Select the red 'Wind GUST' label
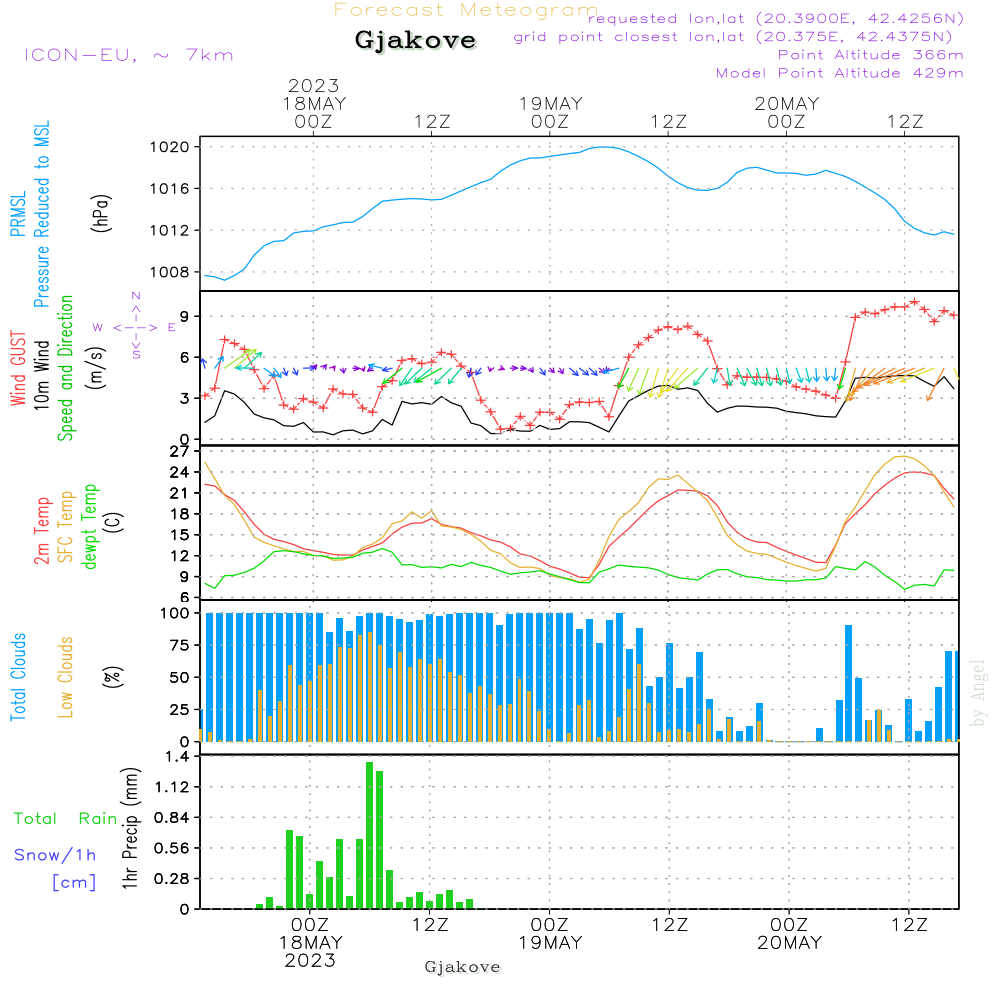The width and height of the screenshot is (1000, 1000). [x=18, y=368]
